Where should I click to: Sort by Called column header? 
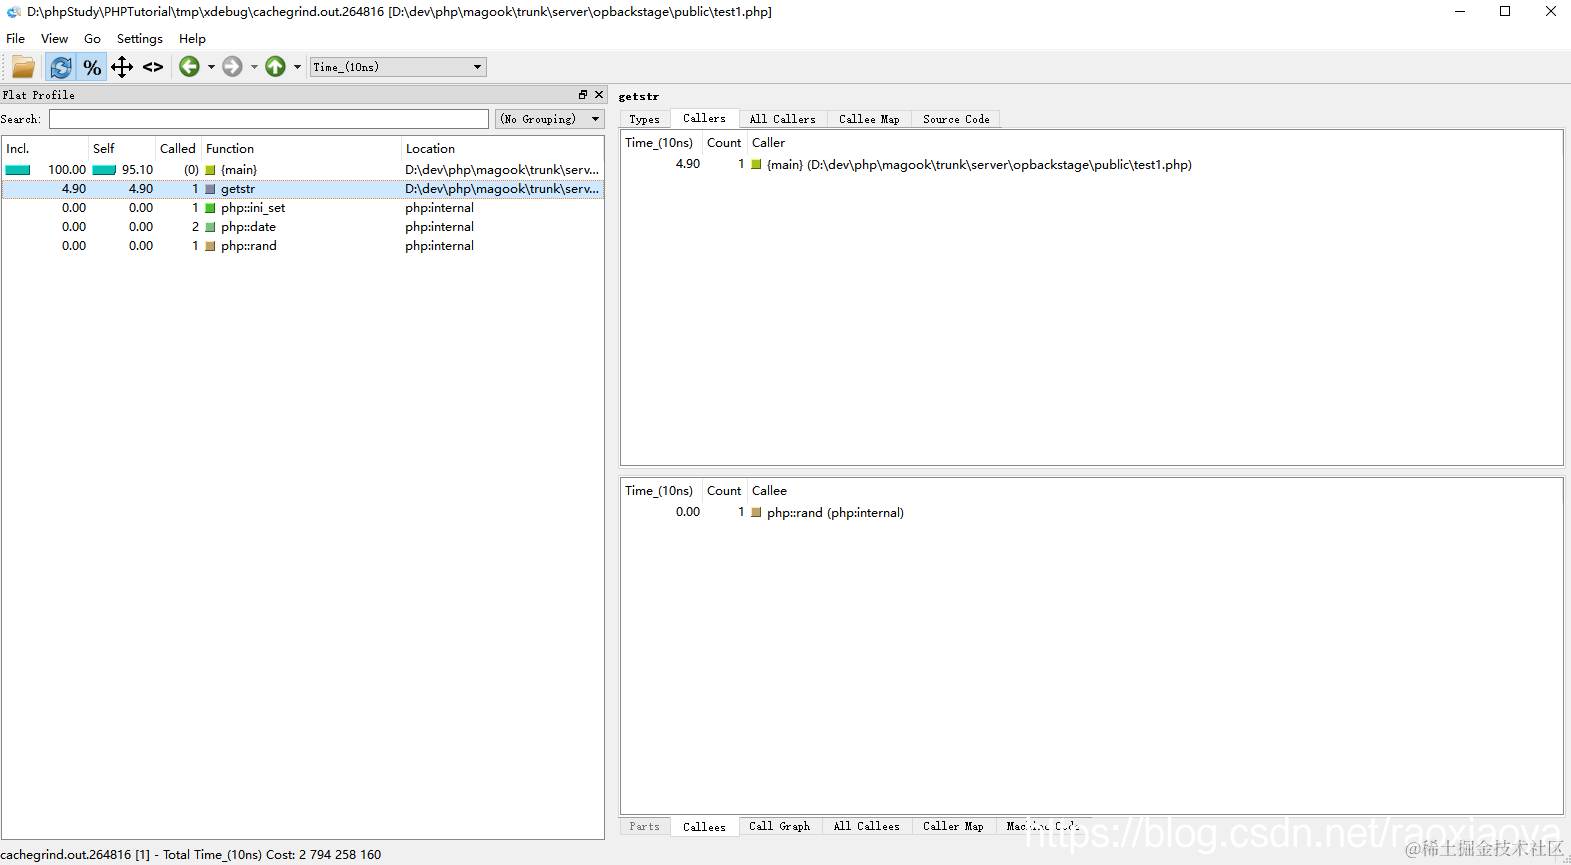pyautogui.click(x=178, y=148)
